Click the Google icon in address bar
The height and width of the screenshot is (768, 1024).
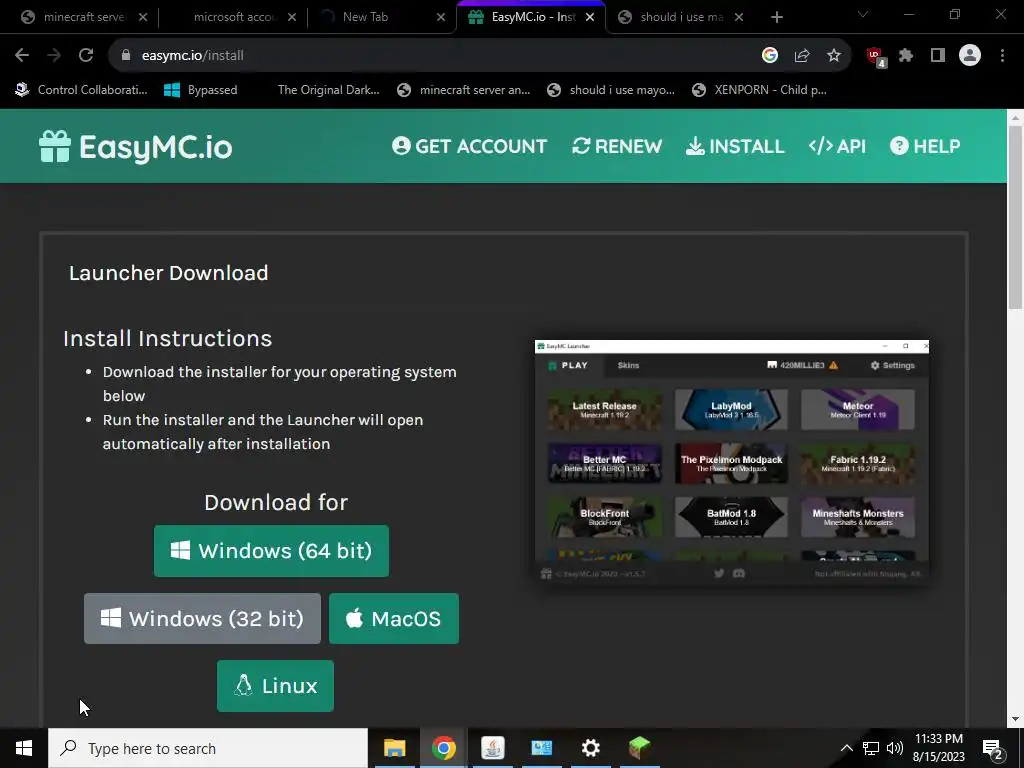tap(770, 56)
